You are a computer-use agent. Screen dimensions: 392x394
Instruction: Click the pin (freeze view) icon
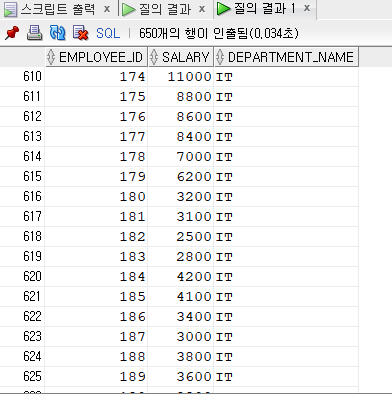coord(12,33)
